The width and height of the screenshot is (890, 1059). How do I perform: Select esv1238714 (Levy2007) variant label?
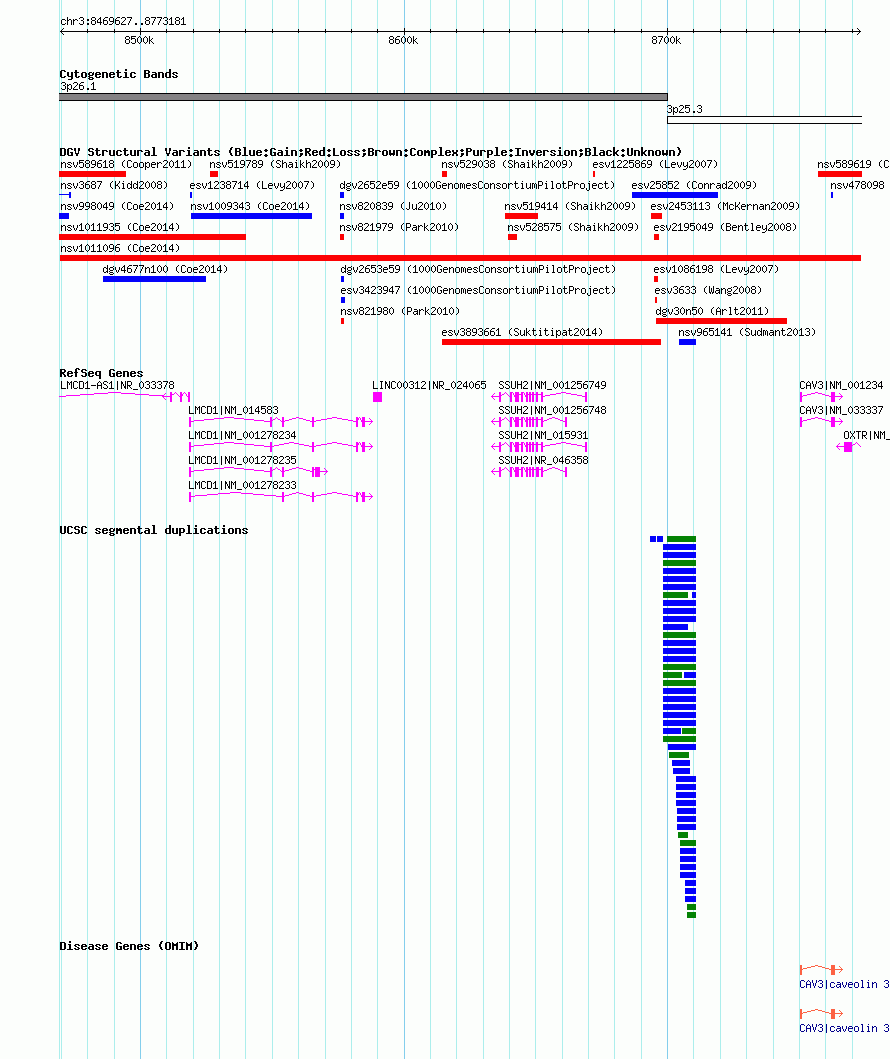252,185
